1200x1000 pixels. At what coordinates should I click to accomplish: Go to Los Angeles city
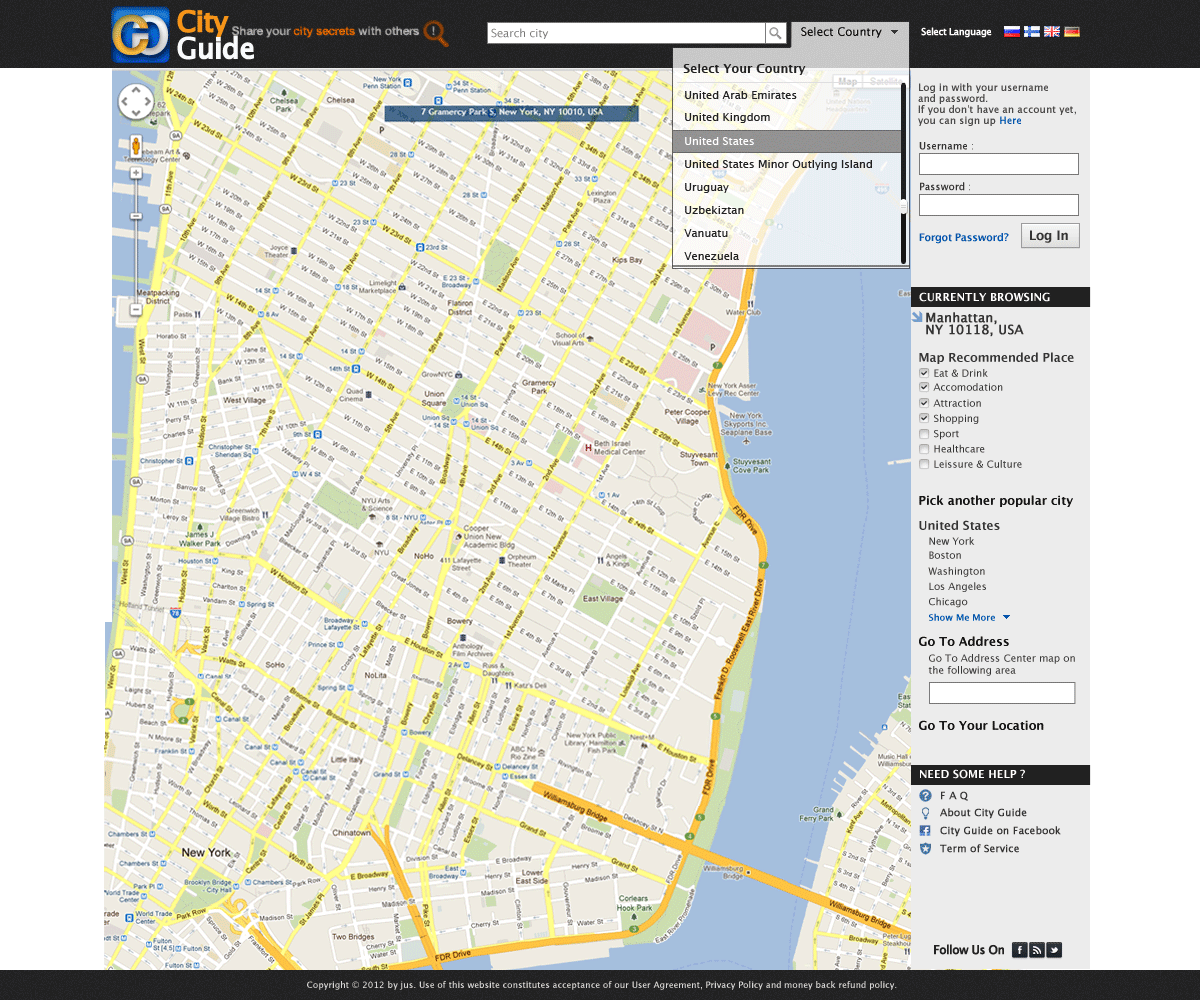click(957, 587)
